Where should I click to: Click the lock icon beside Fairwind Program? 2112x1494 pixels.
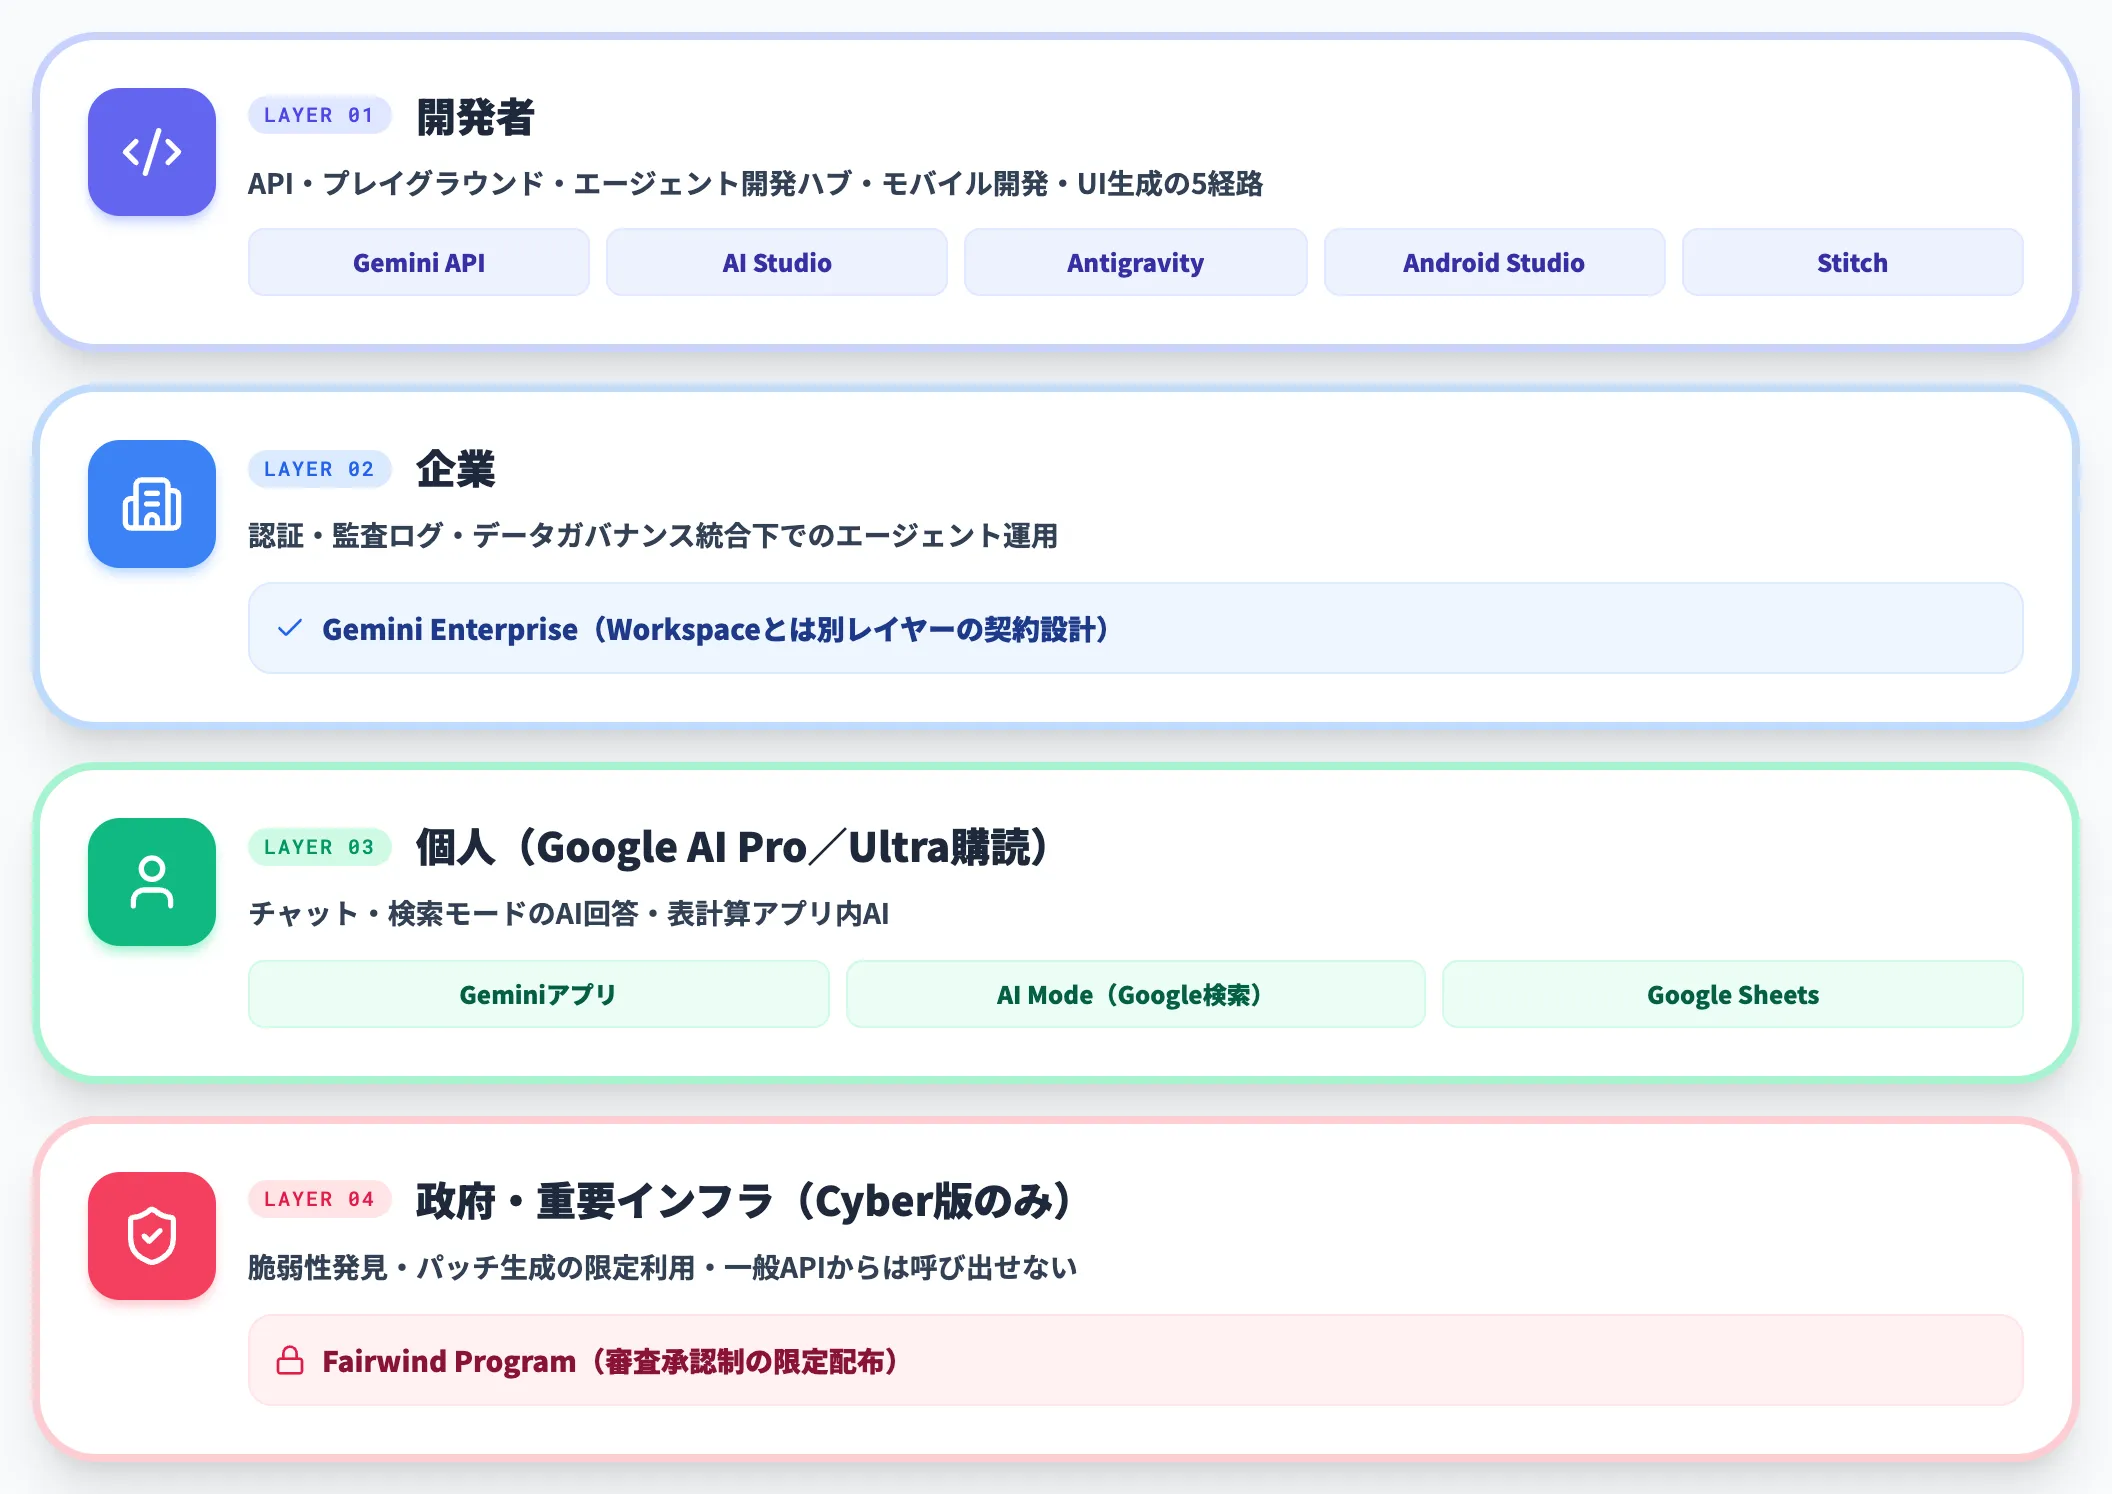click(290, 1361)
